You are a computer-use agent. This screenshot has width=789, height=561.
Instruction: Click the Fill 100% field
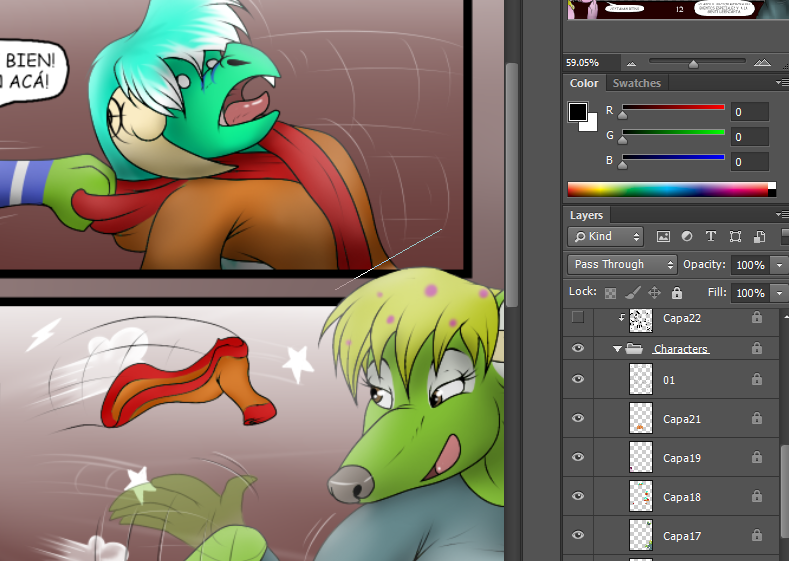pos(750,293)
